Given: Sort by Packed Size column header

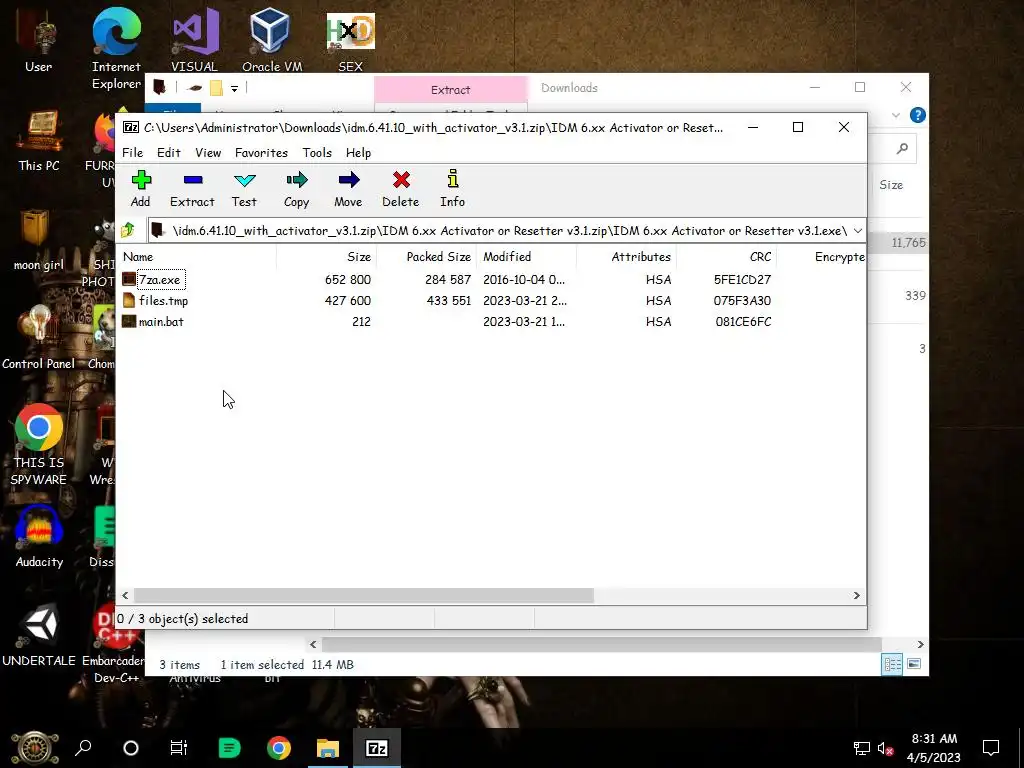Looking at the screenshot, I should click(x=426, y=257).
